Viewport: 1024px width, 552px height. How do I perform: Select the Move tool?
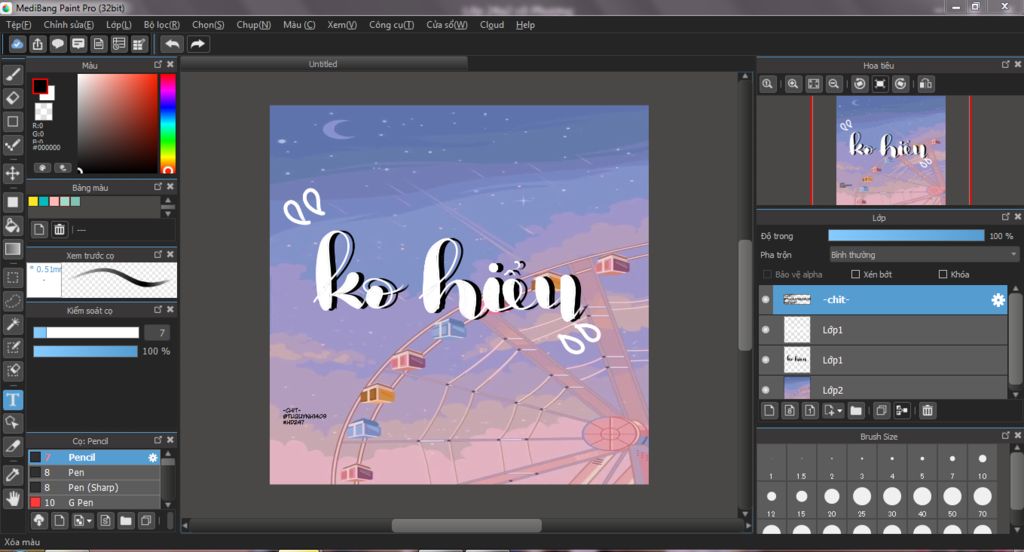click(12, 173)
